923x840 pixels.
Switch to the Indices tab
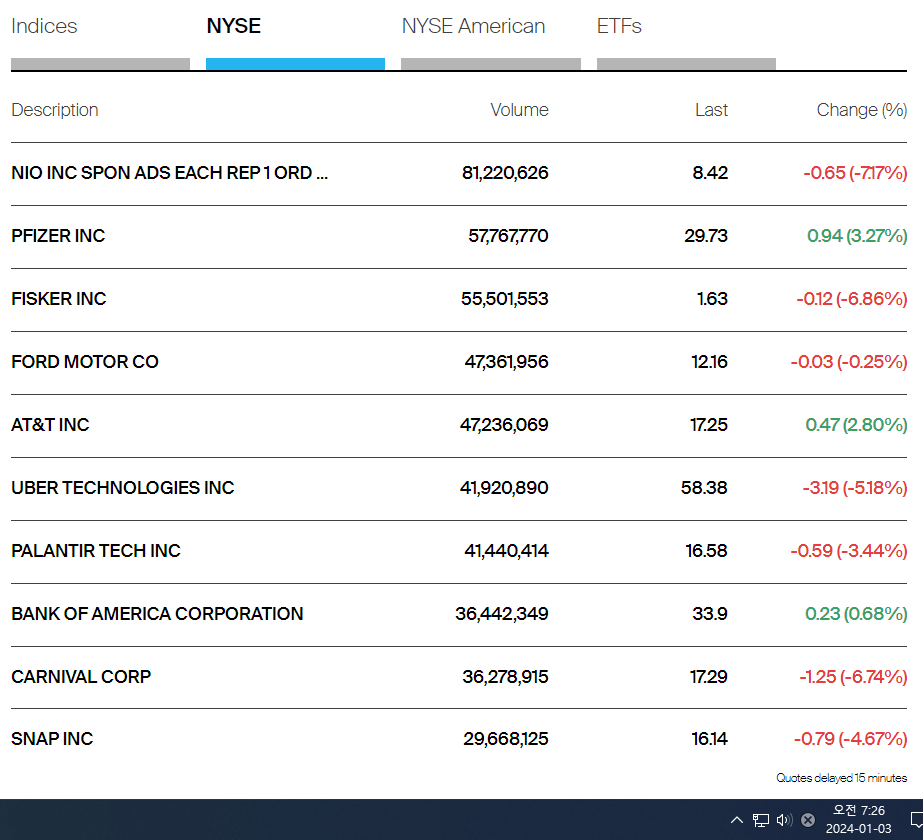(x=44, y=26)
